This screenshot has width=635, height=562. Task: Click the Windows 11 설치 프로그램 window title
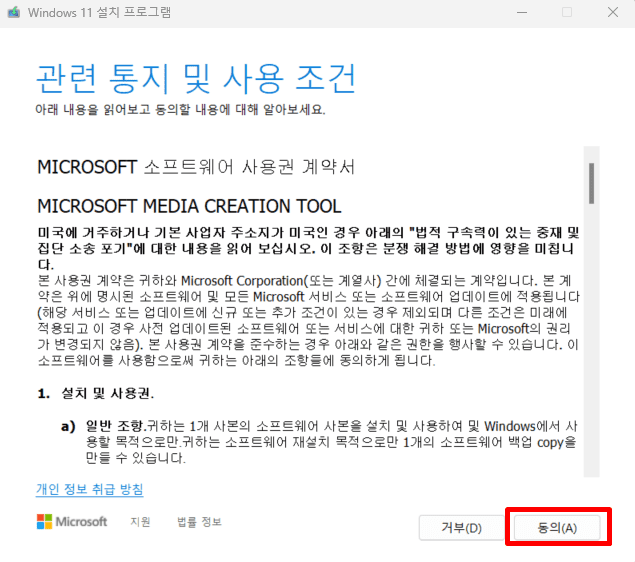tap(99, 12)
